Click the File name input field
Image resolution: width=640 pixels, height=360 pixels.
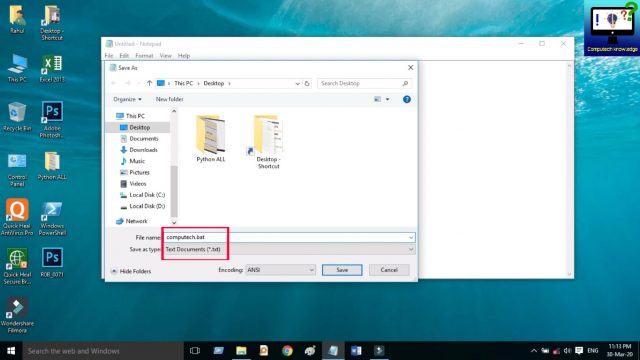289,237
